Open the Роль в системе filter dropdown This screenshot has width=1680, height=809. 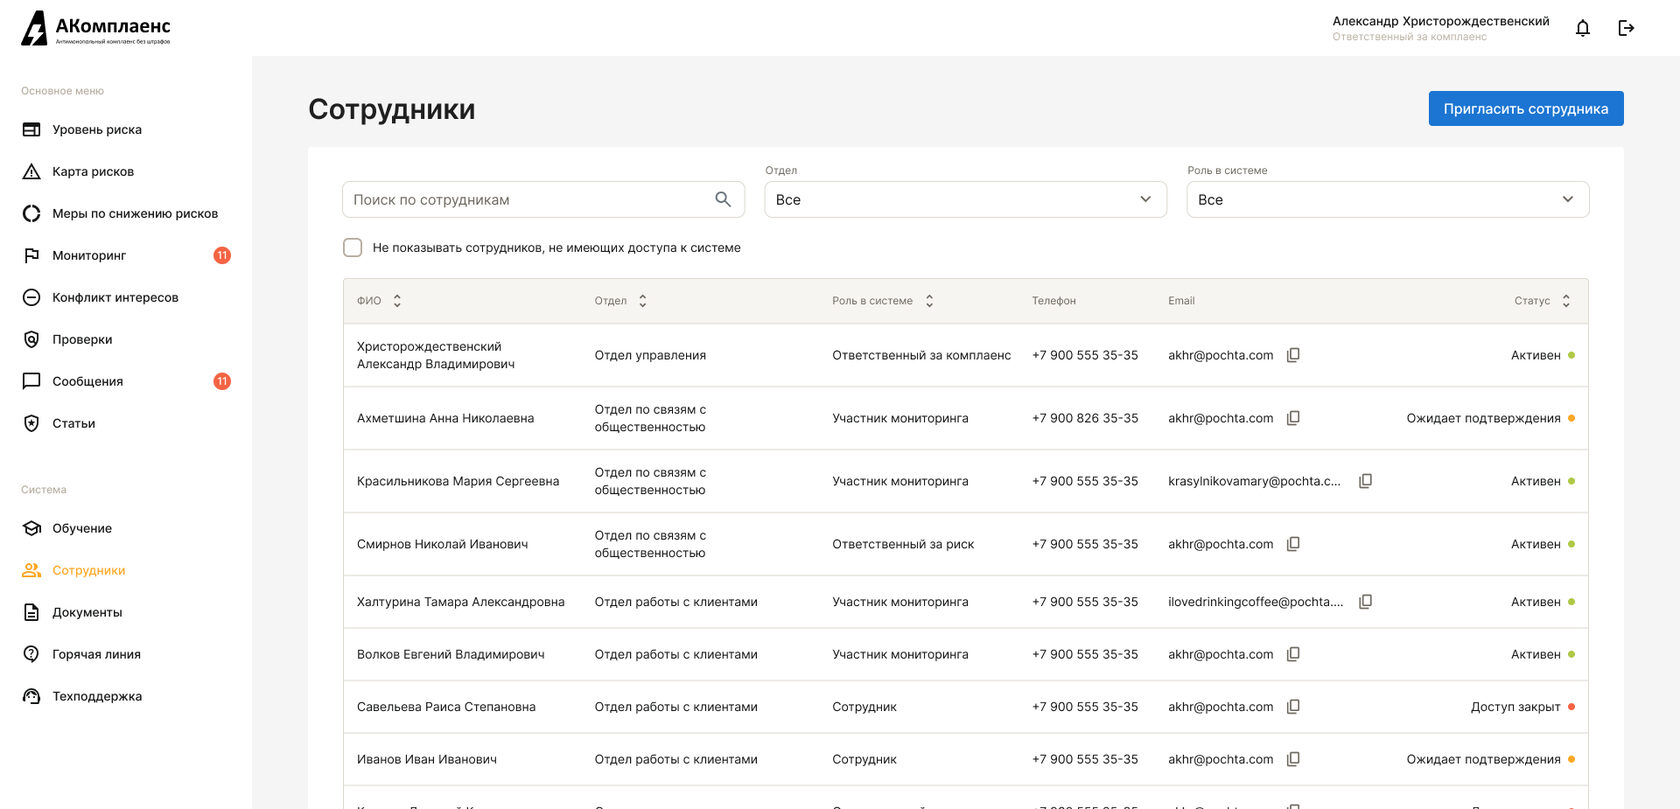pos(1387,199)
